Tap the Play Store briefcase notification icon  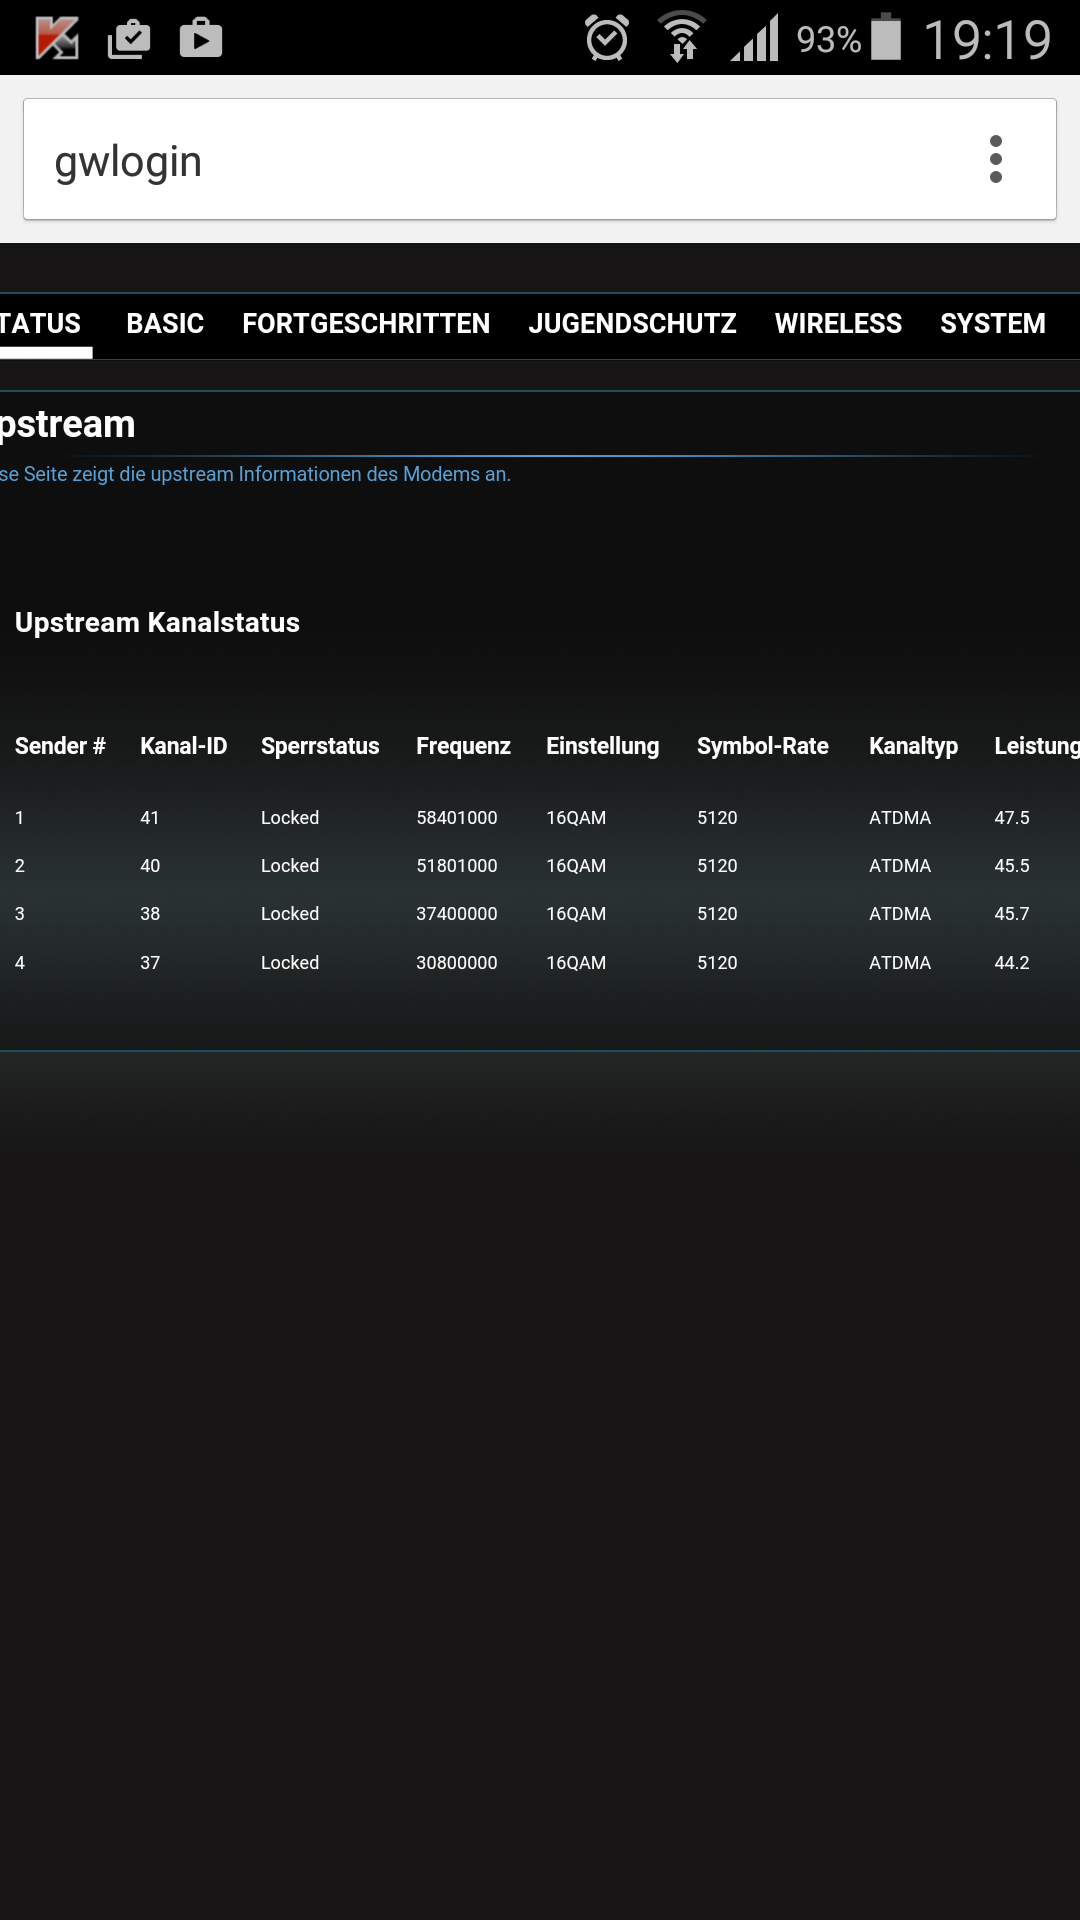(201, 39)
